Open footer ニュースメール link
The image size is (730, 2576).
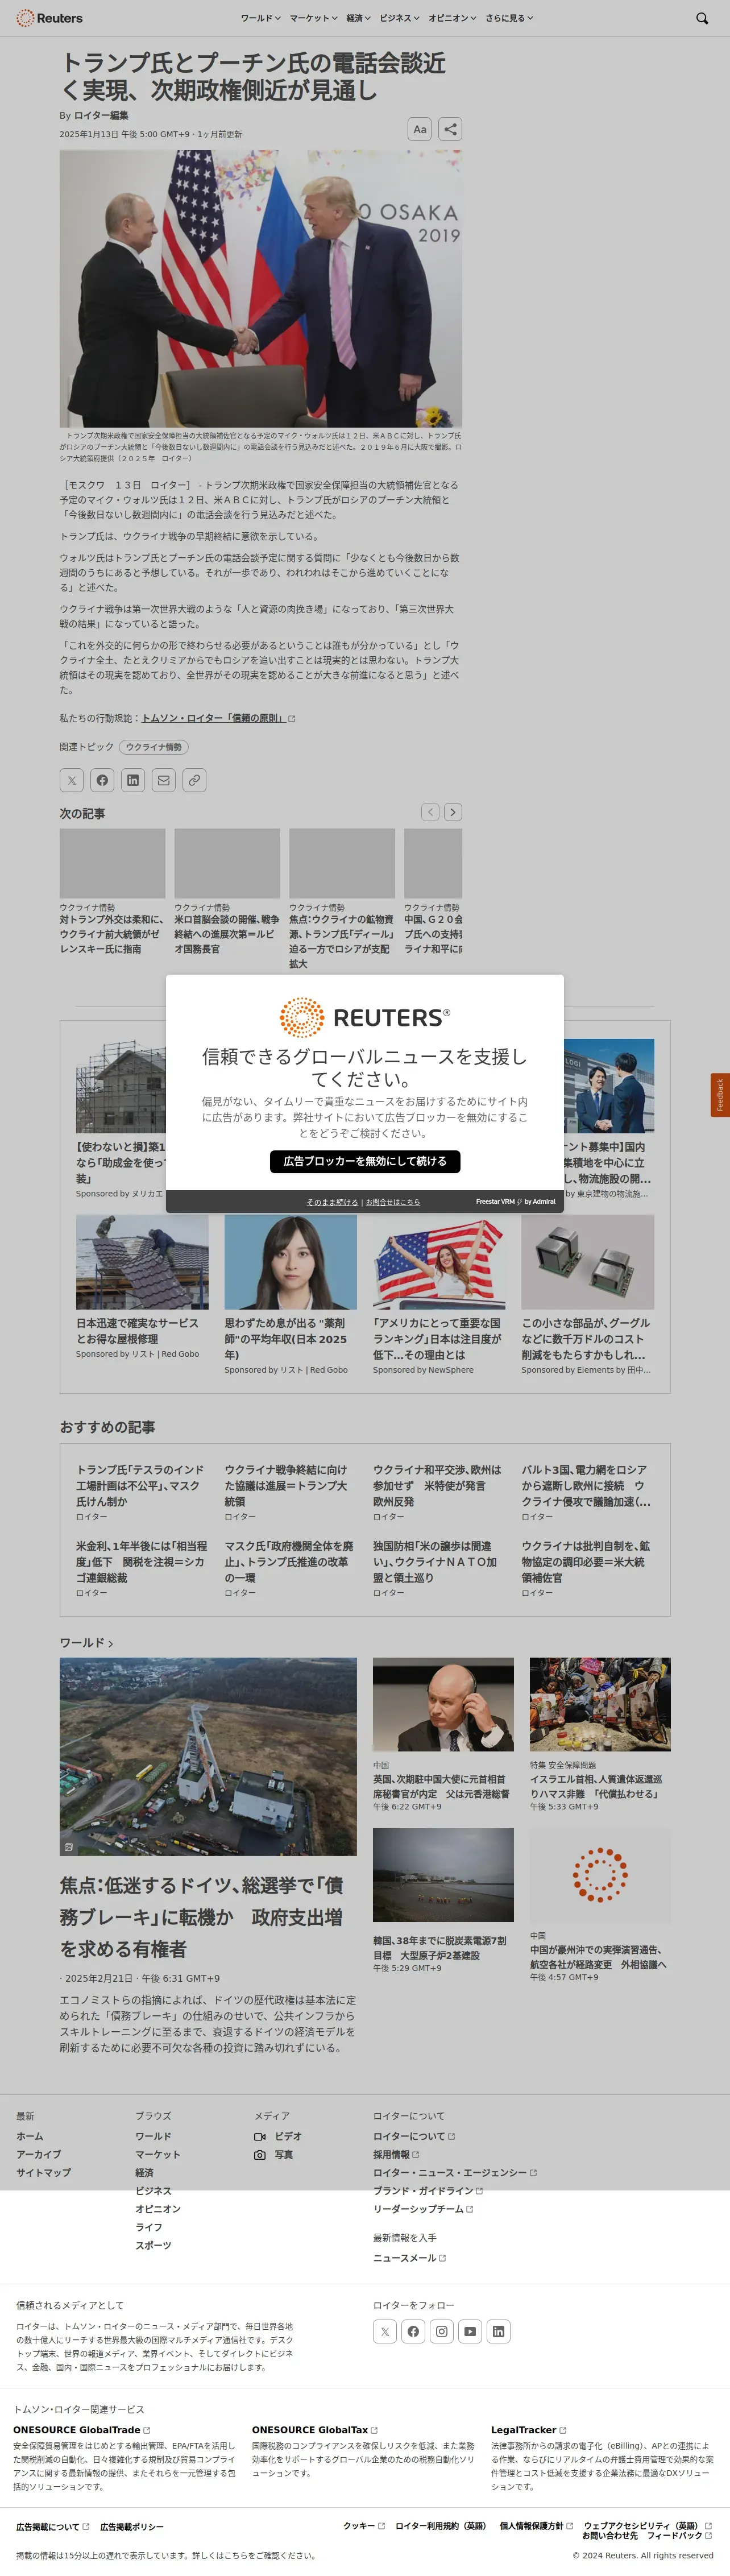[409, 2258]
